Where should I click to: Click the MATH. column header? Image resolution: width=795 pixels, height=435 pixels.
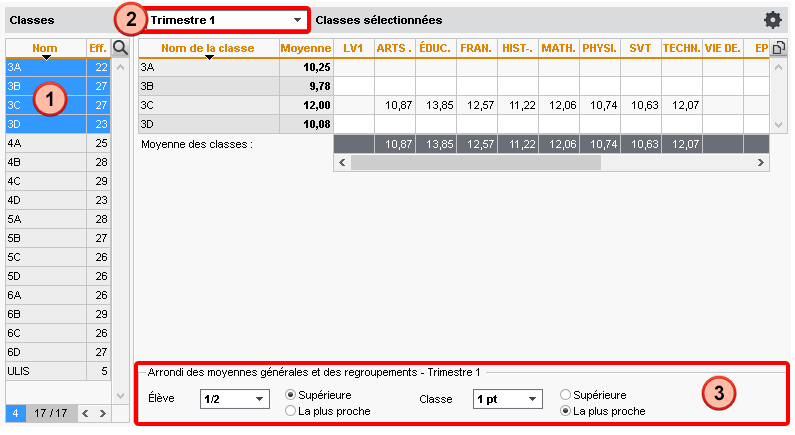pos(557,47)
